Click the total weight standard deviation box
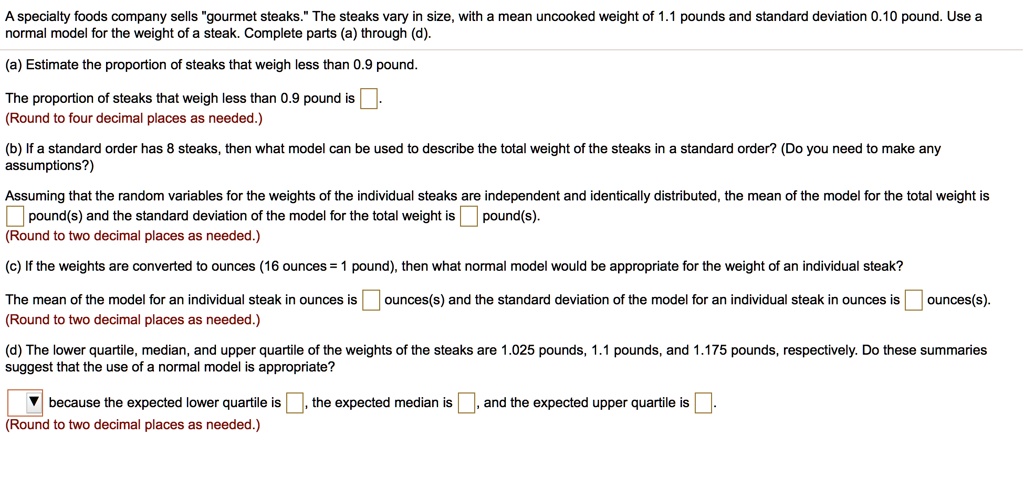This screenshot has width=1024, height=489. 468,216
